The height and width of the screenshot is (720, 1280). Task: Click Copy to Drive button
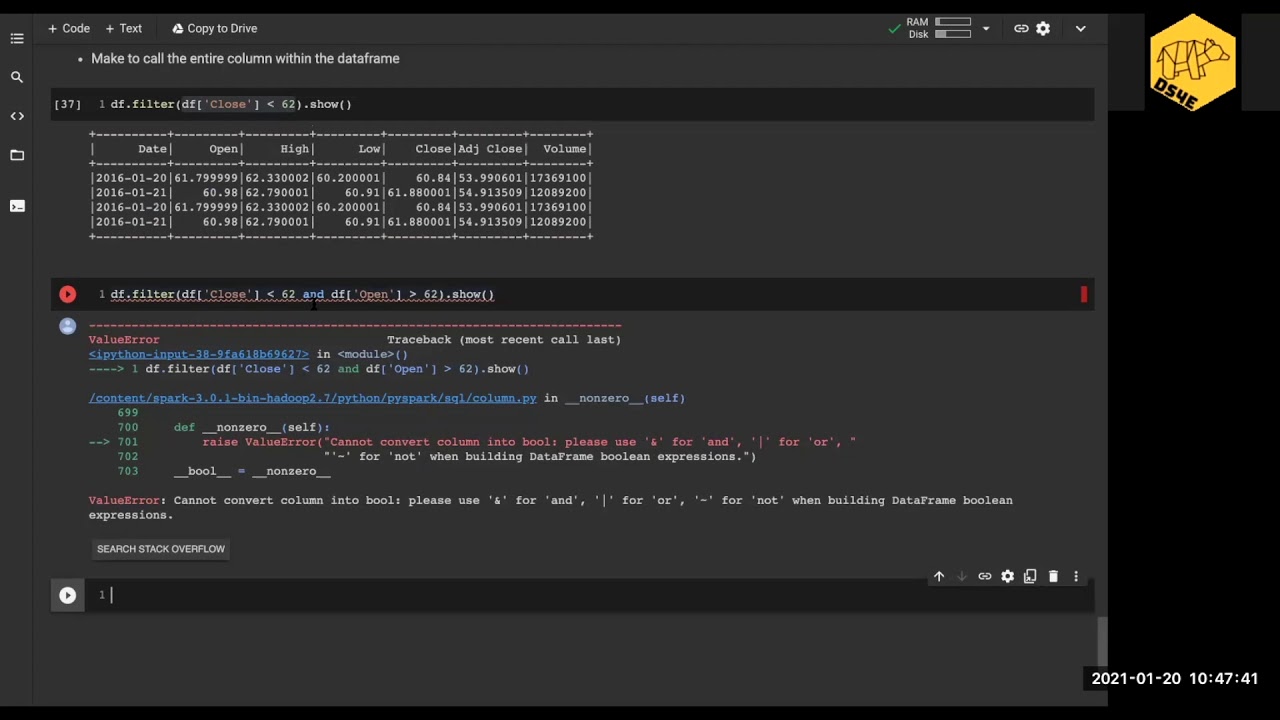pyautogui.click(x=214, y=28)
